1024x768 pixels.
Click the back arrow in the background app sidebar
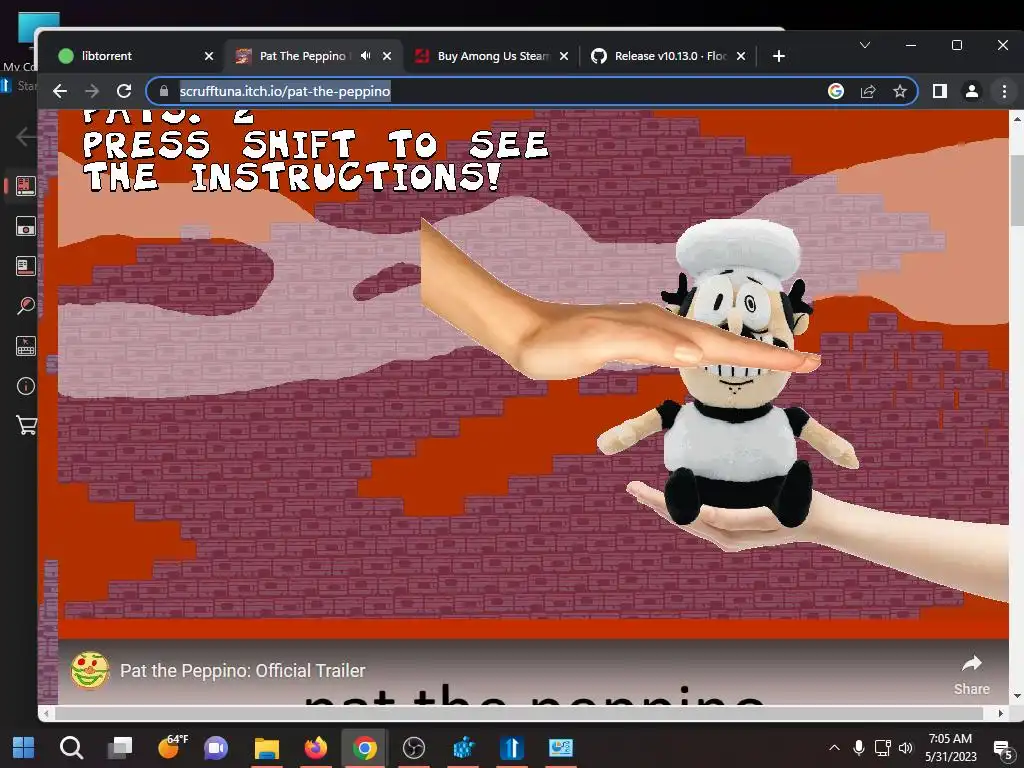25,136
